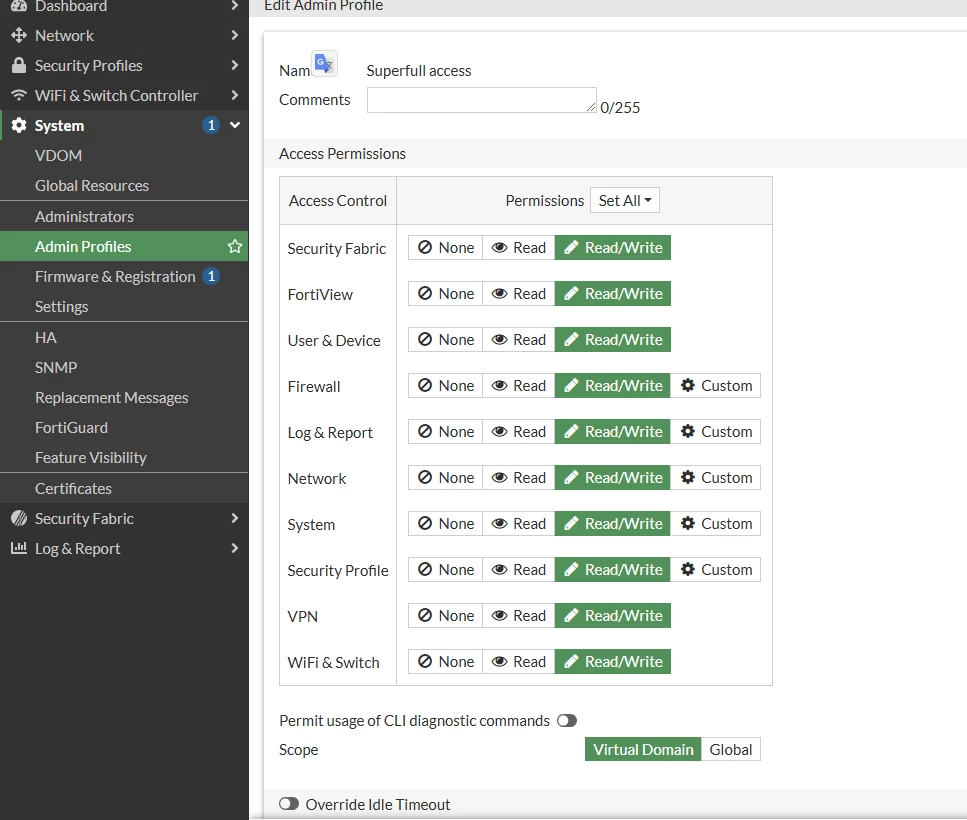The height and width of the screenshot is (820, 967).
Task: Set VPN permission to None
Action: click(445, 615)
